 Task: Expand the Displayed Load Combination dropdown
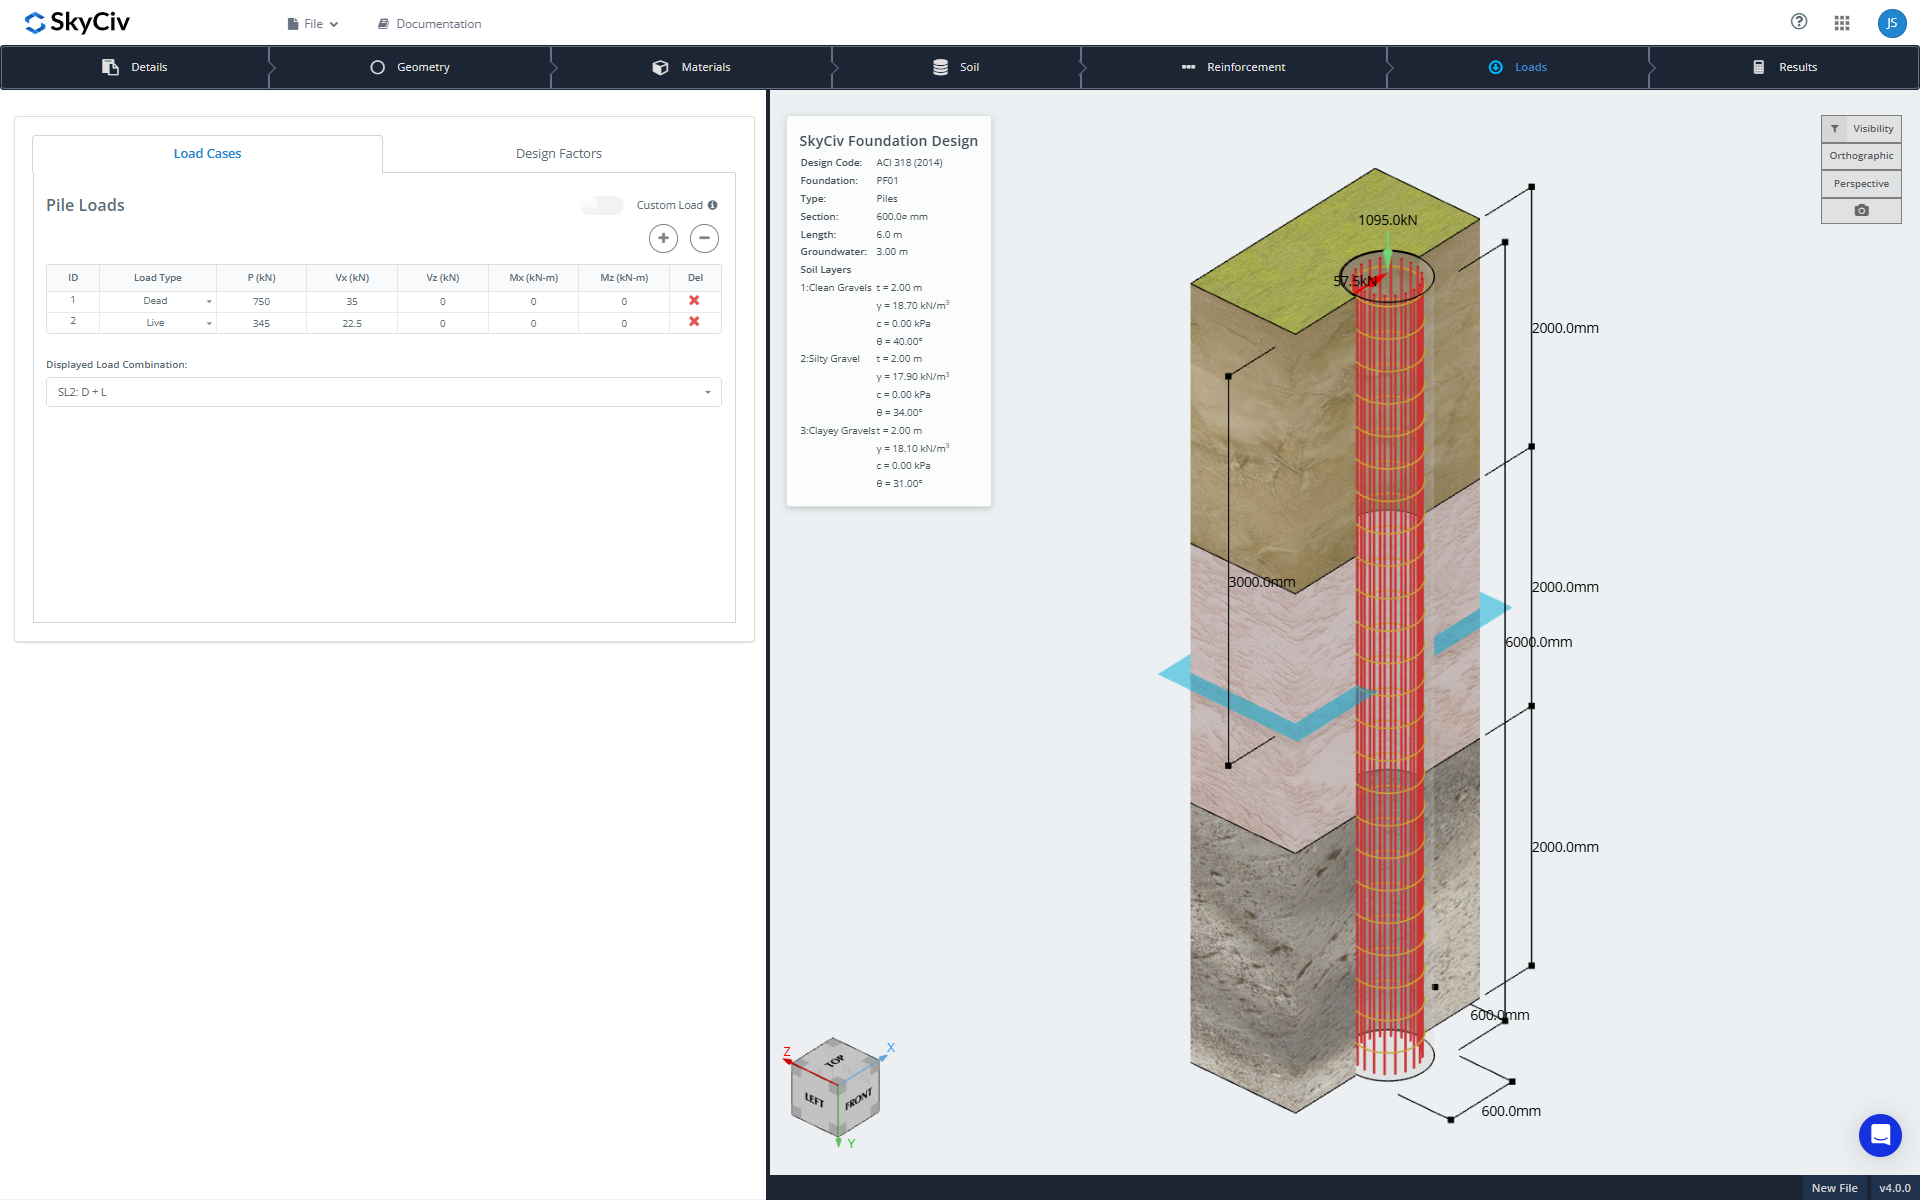tap(384, 392)
